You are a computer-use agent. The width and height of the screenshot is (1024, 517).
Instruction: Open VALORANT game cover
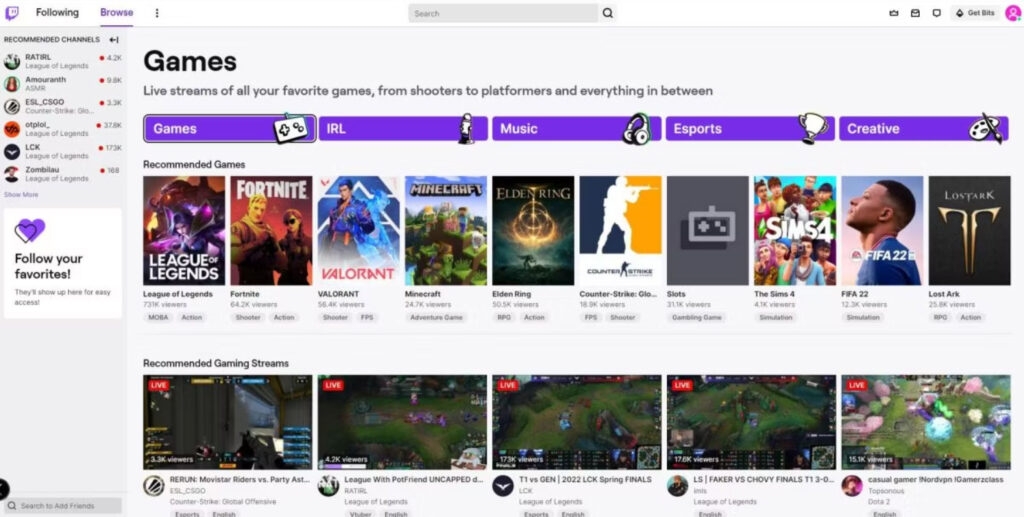click(x=359, y=230)
